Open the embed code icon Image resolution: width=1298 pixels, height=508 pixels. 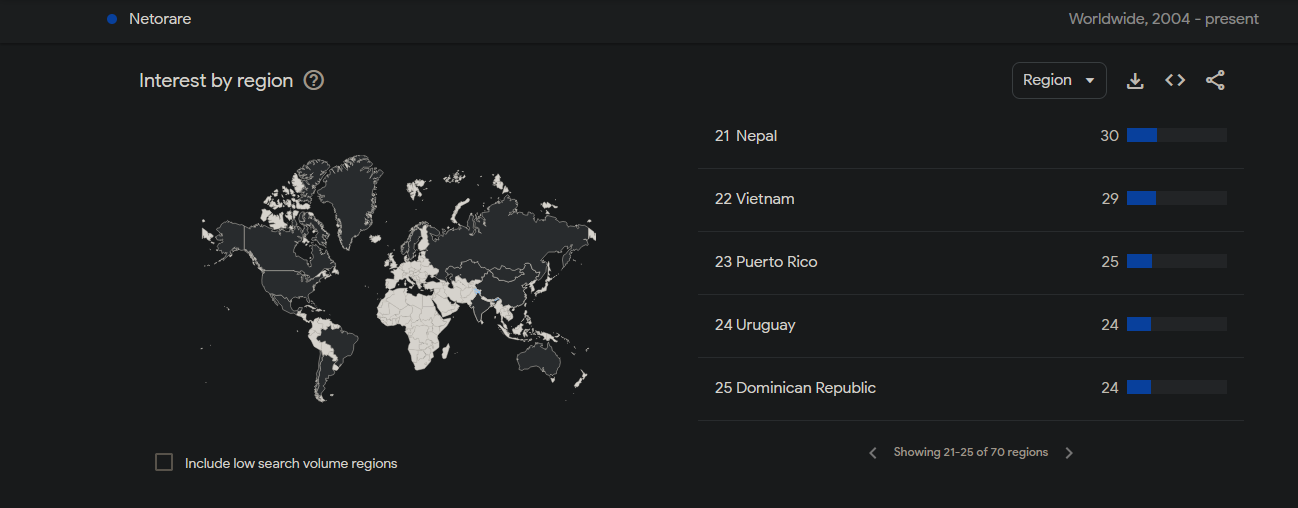click(x=1175, y=81)
